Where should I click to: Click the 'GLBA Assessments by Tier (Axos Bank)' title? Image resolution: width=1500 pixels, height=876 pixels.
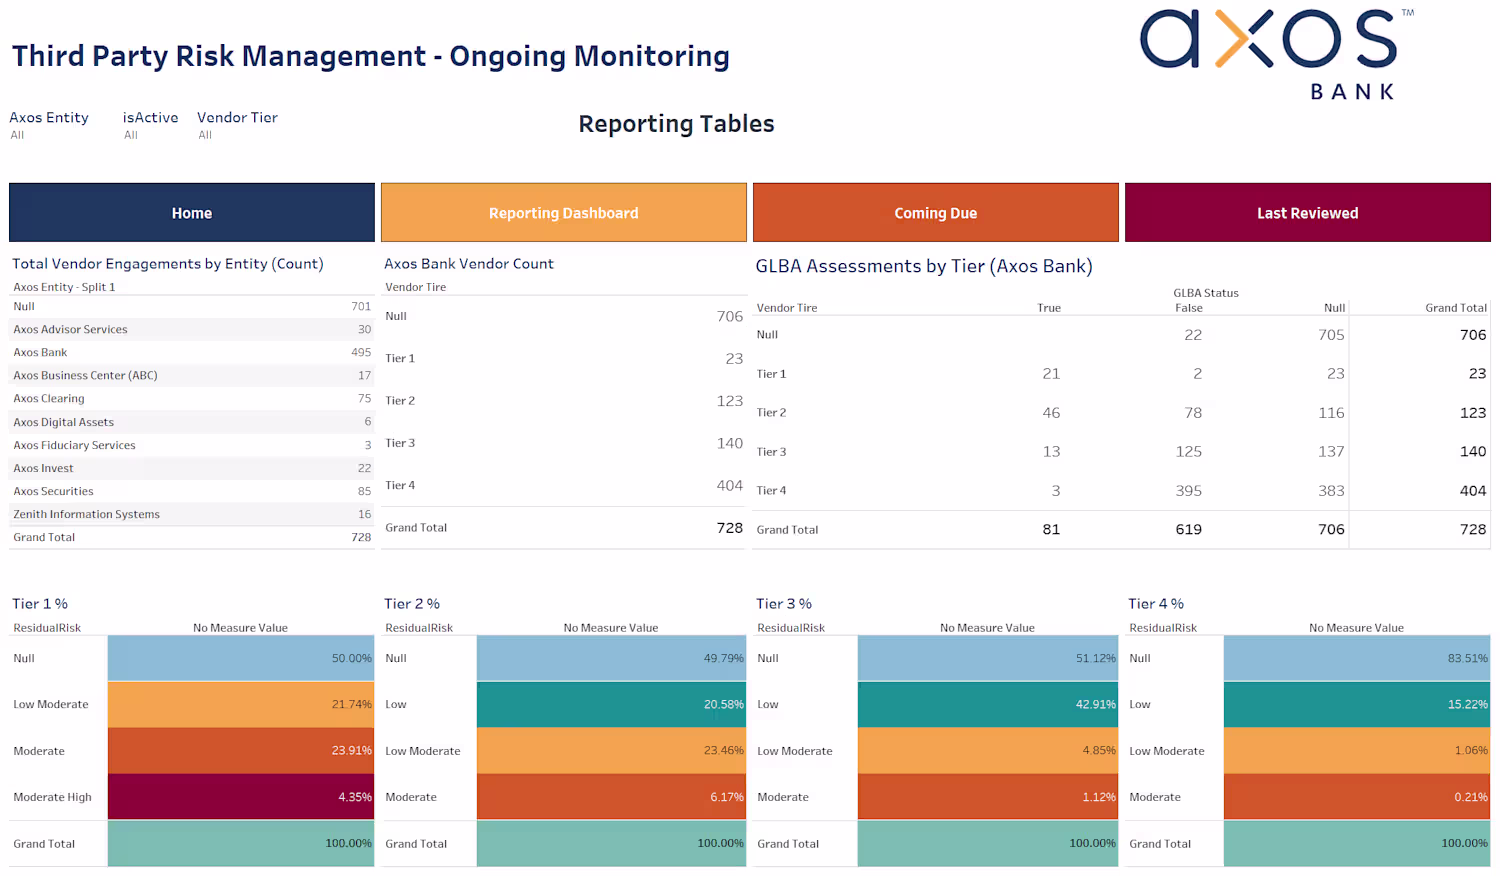[x=924, y=266]
